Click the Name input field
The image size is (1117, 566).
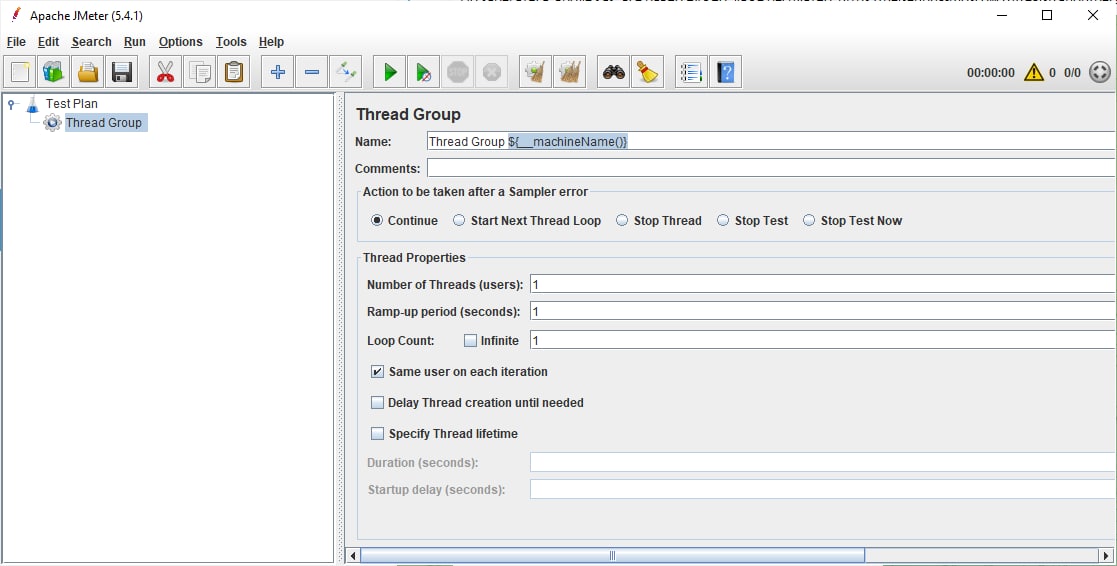[771, 142]
